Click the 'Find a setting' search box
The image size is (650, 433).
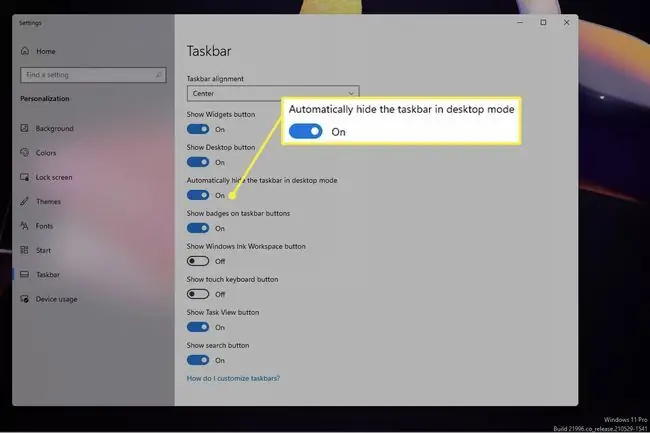[x=93, y=75]
